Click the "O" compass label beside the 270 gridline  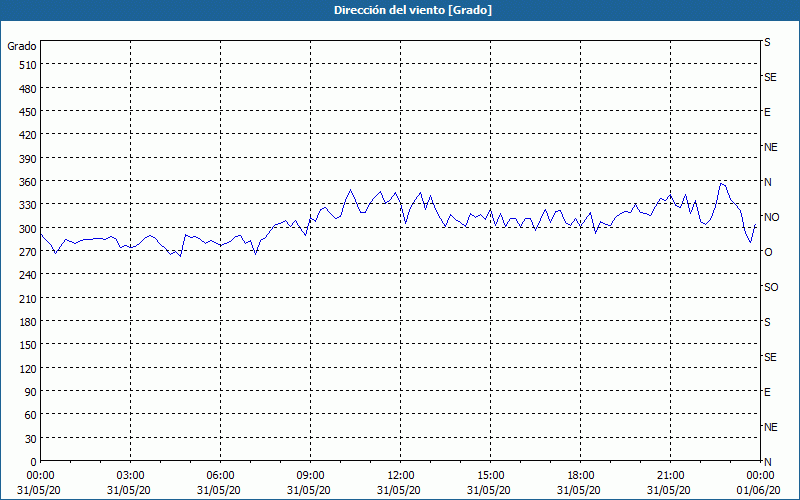[x=768, y=252]
